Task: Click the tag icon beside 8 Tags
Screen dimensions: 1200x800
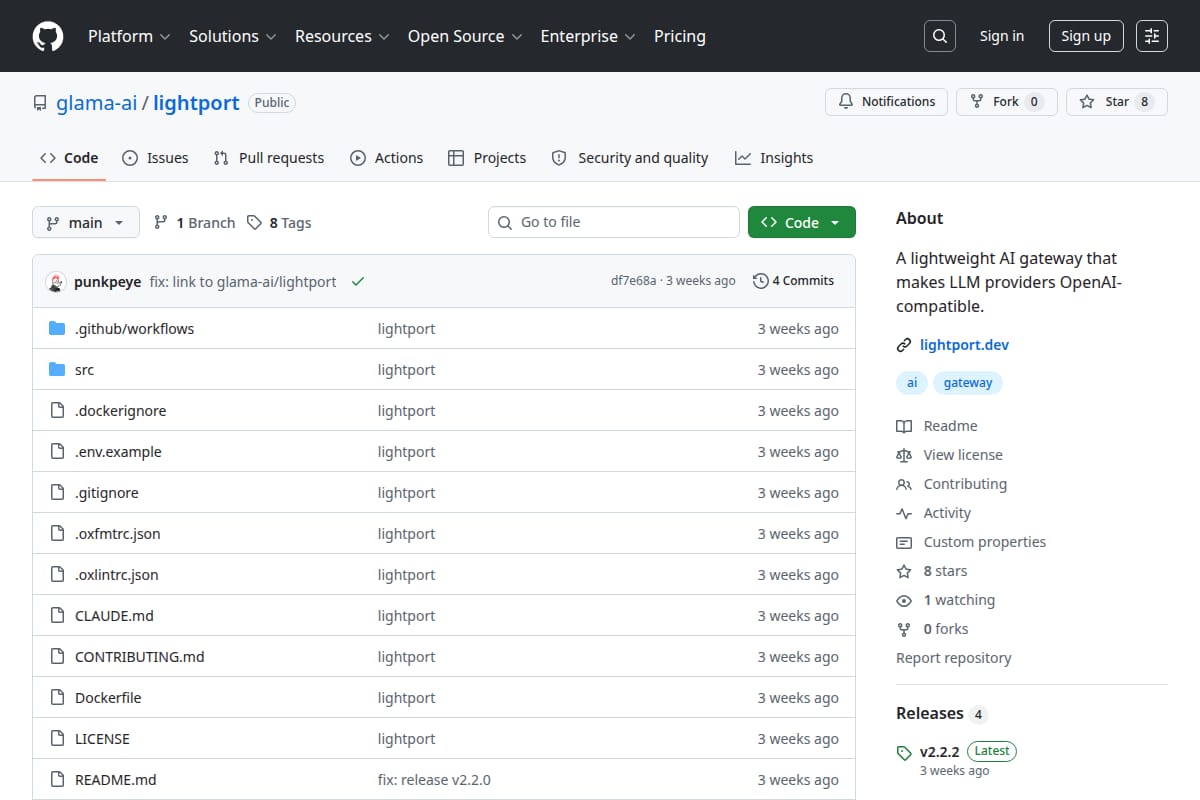Action: (x=254, y=222)
